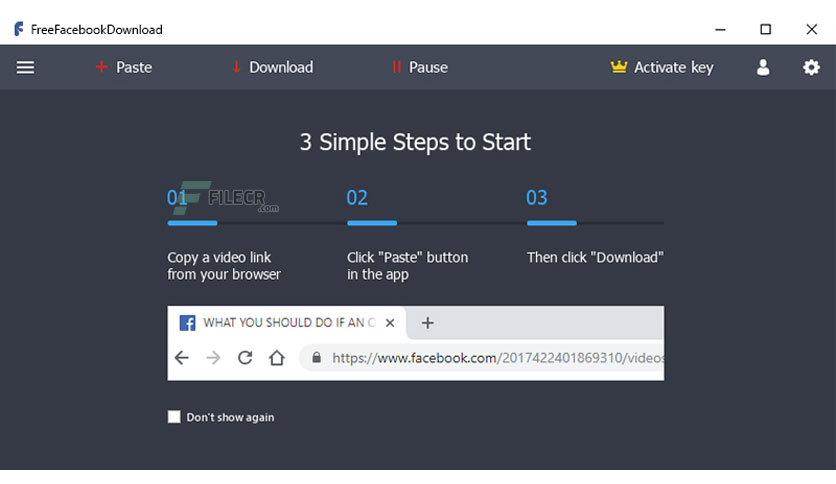
Task: Open the hamburger menu
Action: (x=25, y=68)
